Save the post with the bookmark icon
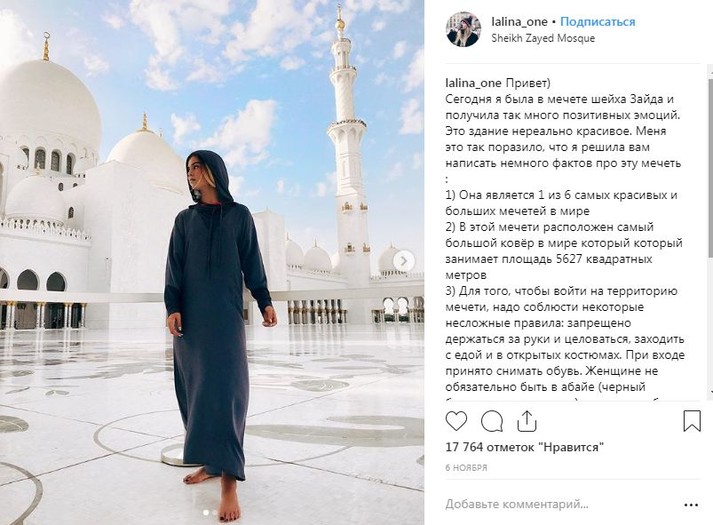 coord(692,421)
